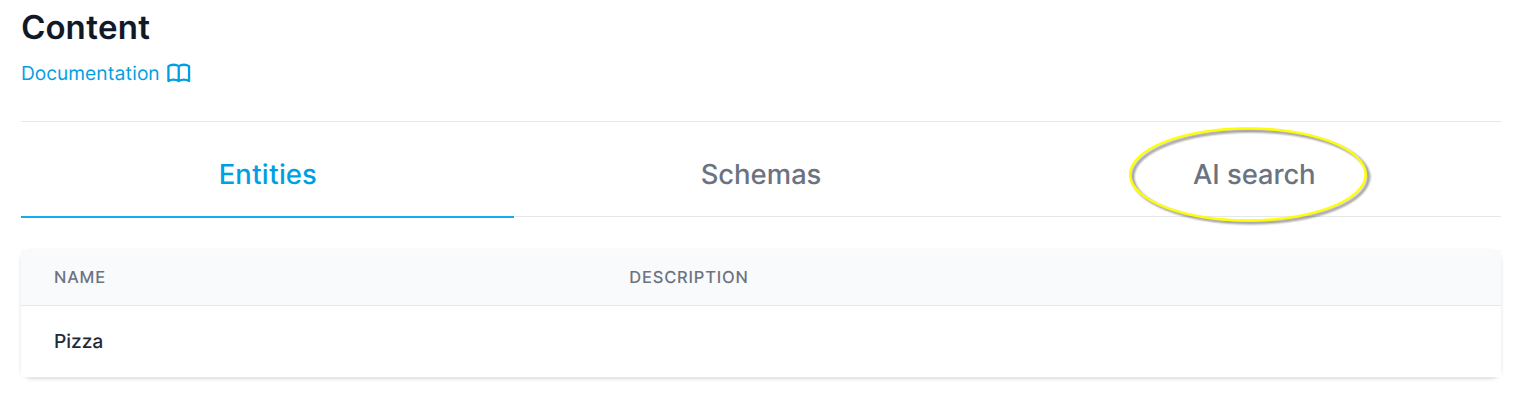The height and width of the screenshot is (402, 1522).
Task: Select the Entities tab
Action: coord(268,175)
